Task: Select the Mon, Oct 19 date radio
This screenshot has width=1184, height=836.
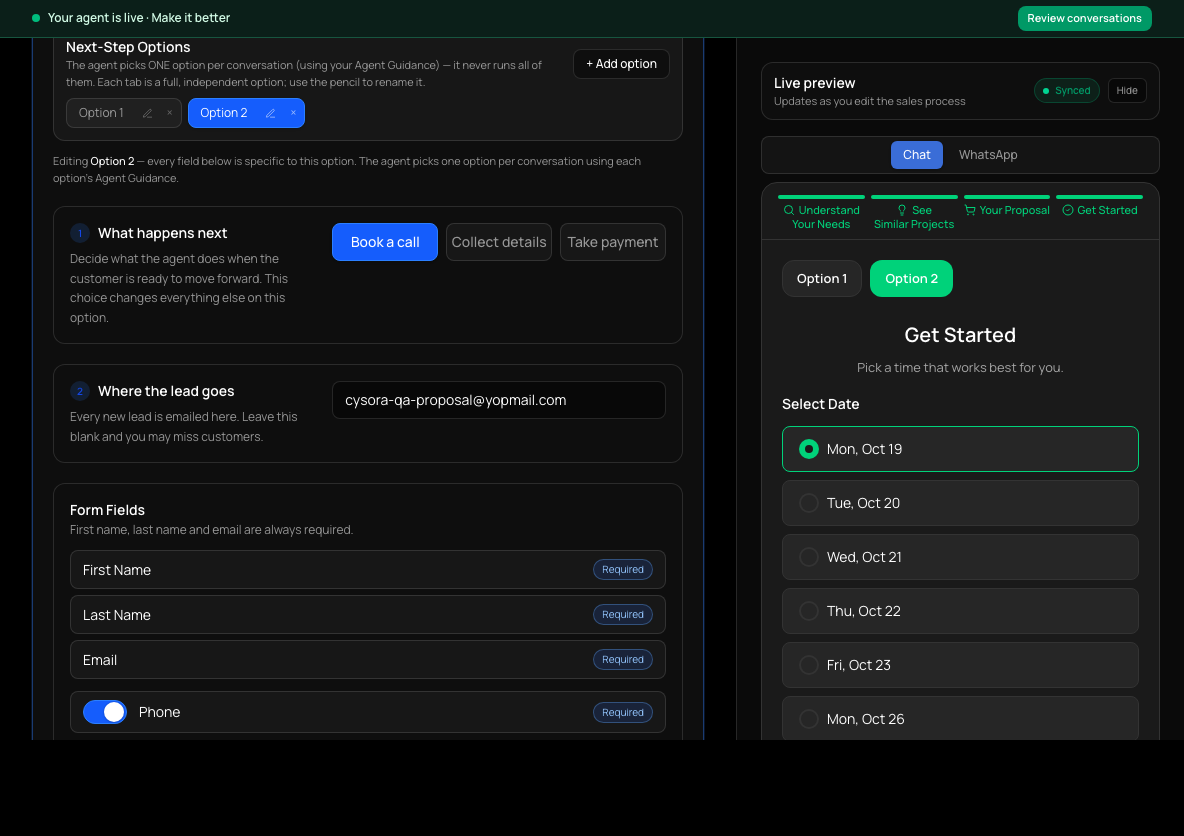Action: [809, 449]
